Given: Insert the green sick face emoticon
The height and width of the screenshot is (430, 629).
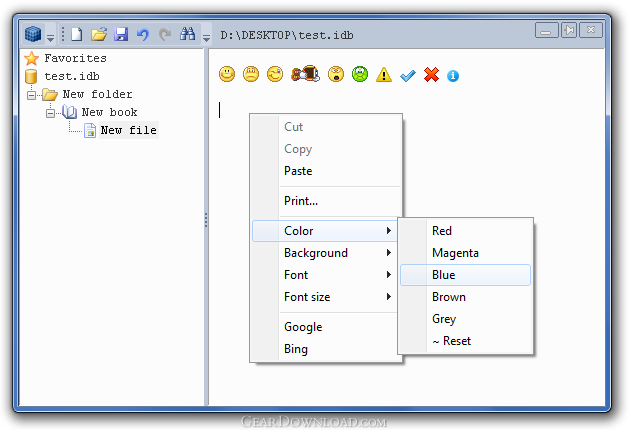Looking at the screenshot, I should pyautogui.click(x=360, y=74).
